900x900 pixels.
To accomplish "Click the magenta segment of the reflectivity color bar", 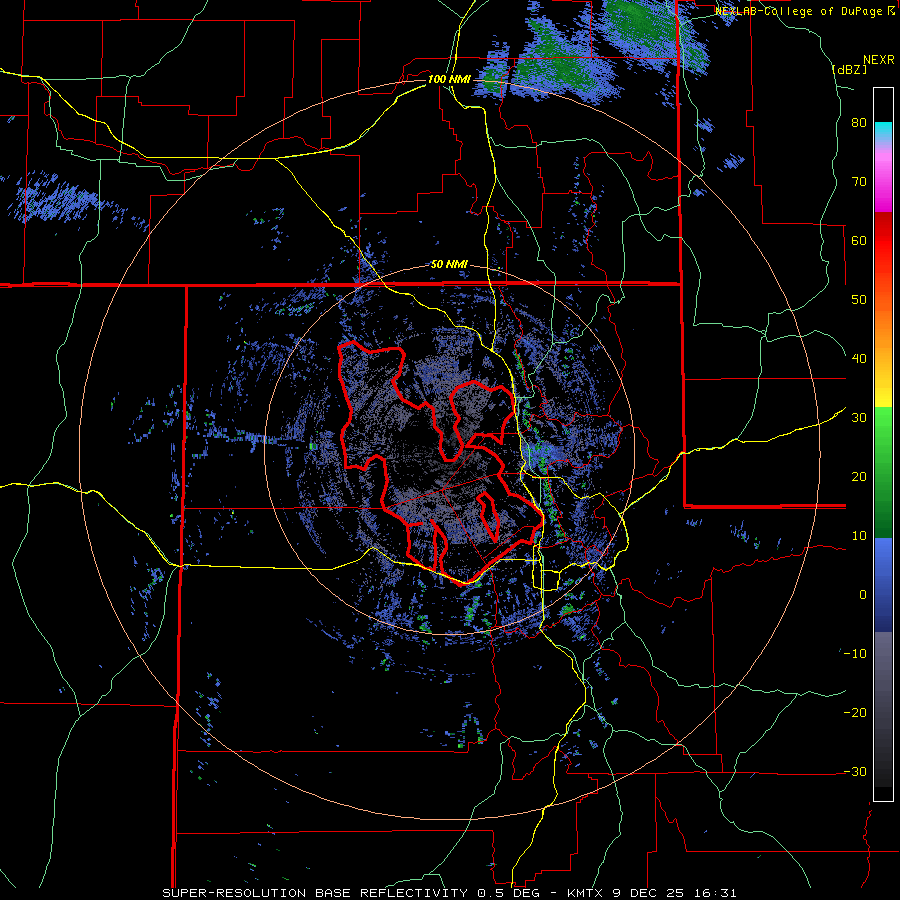I will 883,184.
